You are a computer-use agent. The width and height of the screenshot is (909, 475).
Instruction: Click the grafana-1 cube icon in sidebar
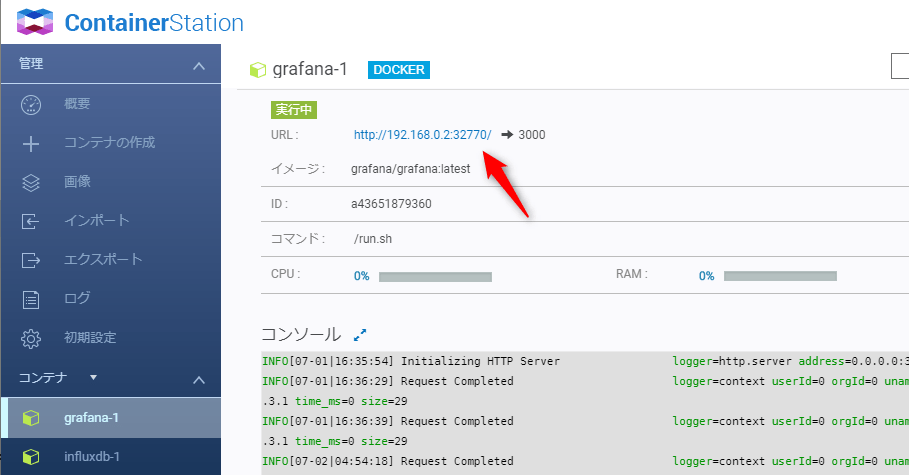[31, 418]
